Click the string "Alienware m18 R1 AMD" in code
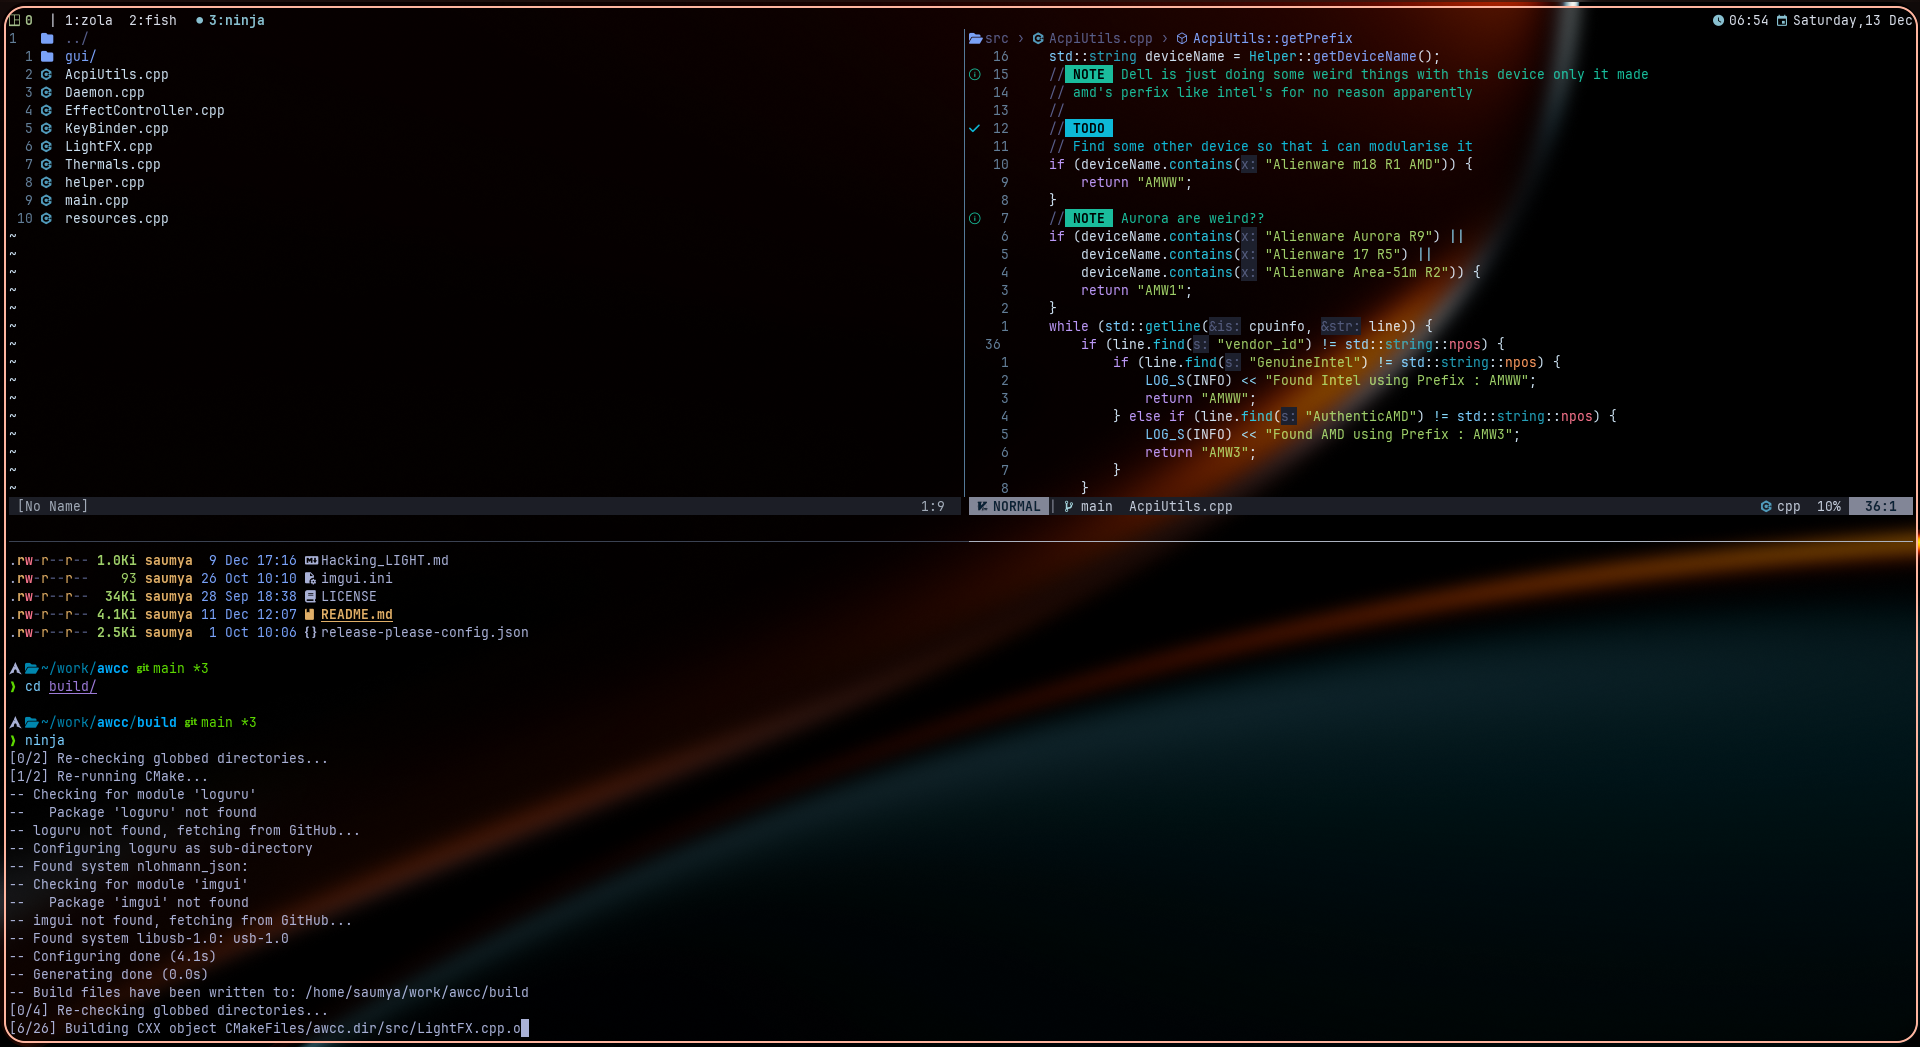 [1353, 164]
